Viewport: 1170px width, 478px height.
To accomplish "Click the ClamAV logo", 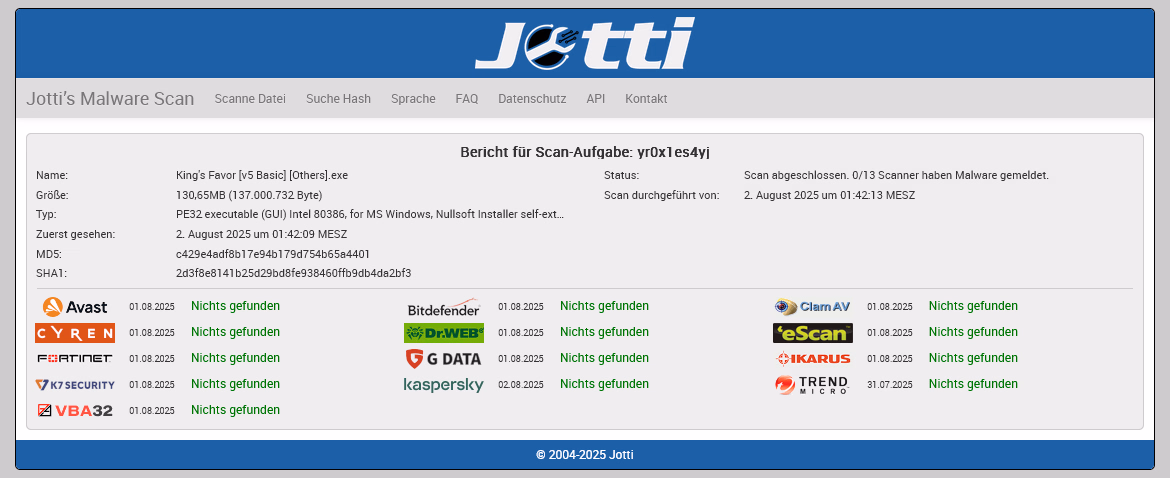I will [x=813, y=306].
